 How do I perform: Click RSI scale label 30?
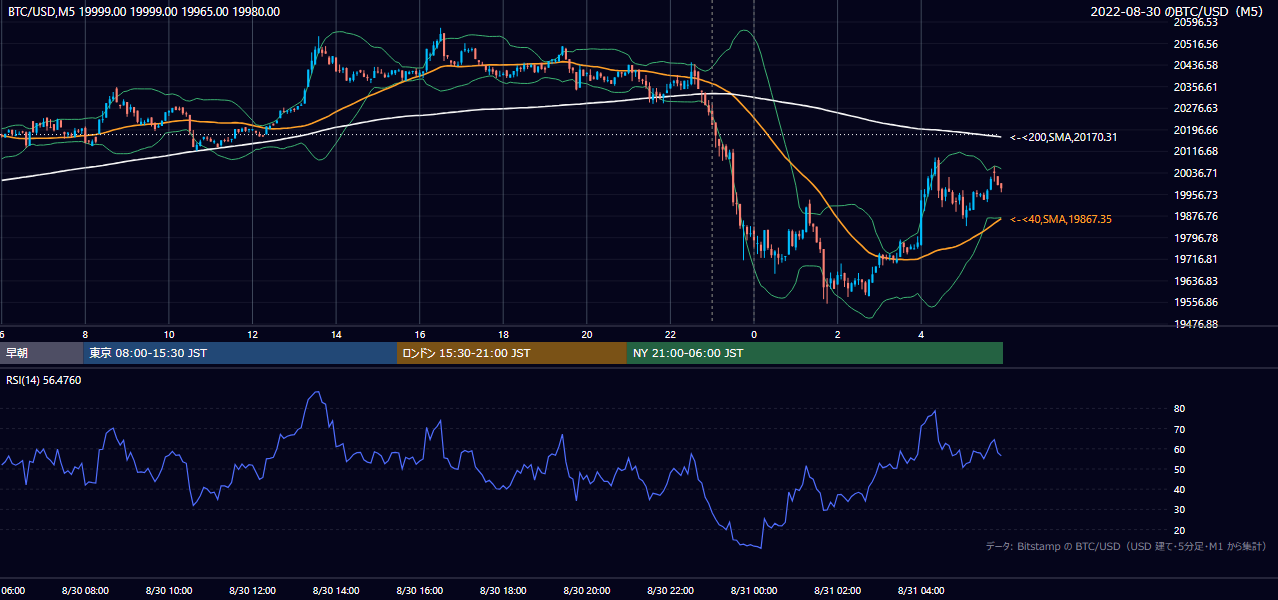pyautogui.click(x=1179, y=510)
